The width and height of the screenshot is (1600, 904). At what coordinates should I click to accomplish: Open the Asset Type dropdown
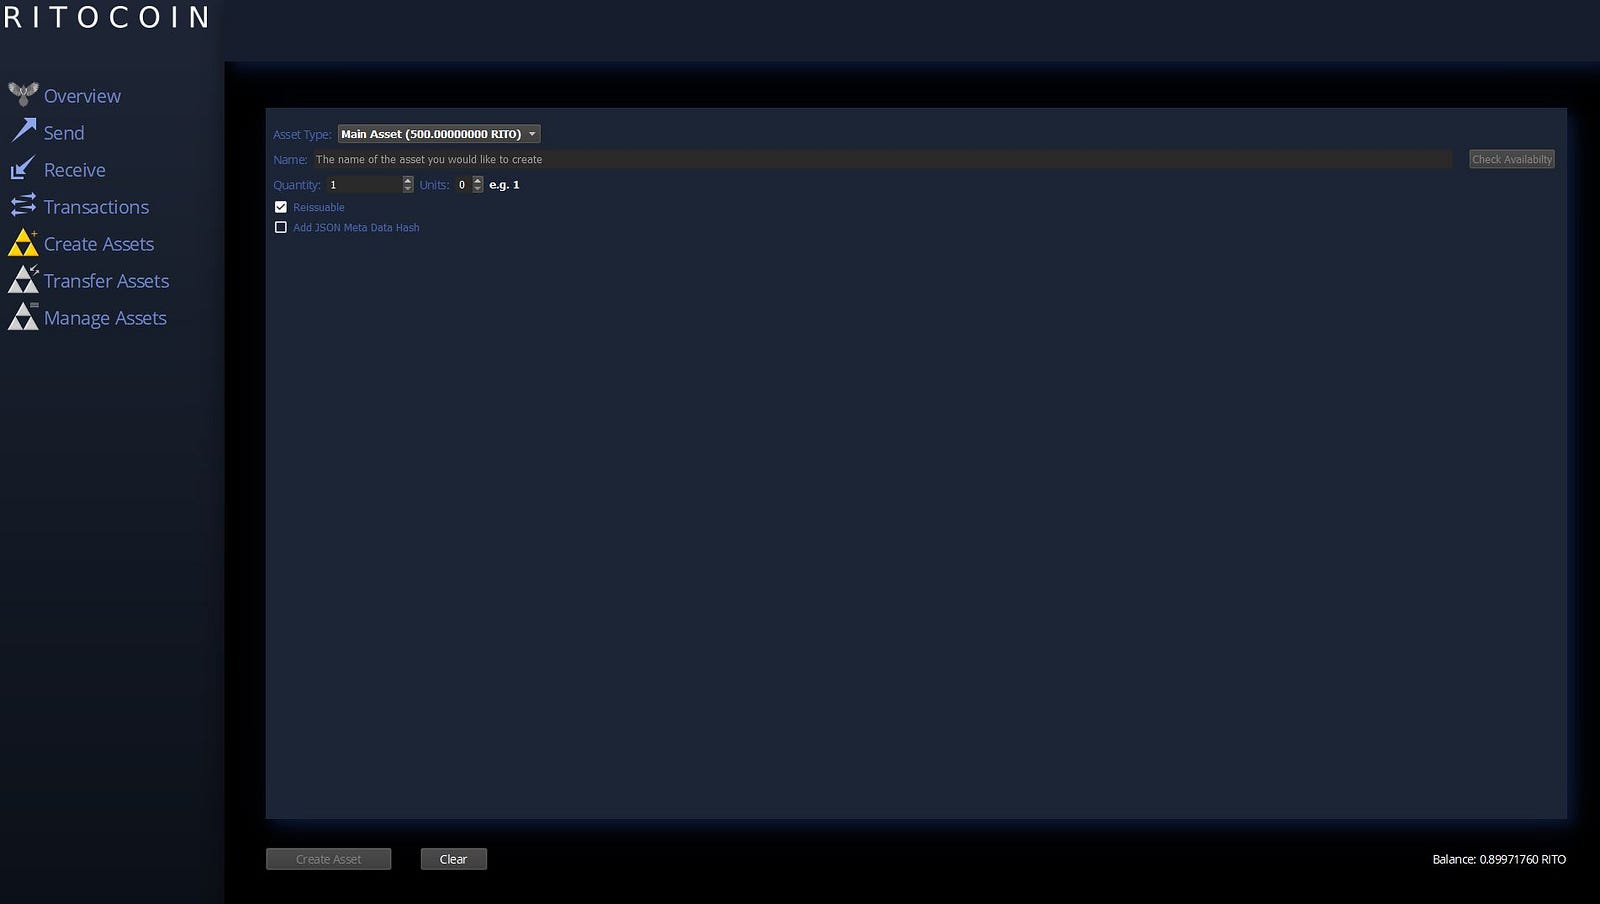[x=439, y=134]
